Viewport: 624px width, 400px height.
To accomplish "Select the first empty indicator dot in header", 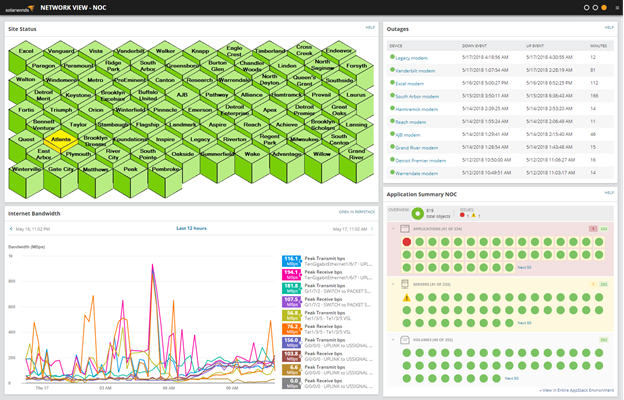I will coord(586,8).
